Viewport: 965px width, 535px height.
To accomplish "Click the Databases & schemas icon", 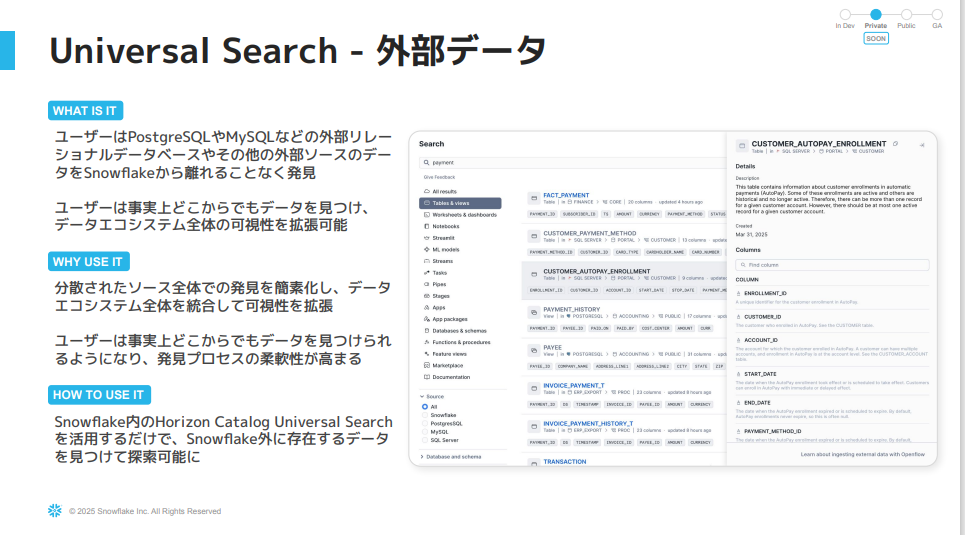I will tap(426, 331).
